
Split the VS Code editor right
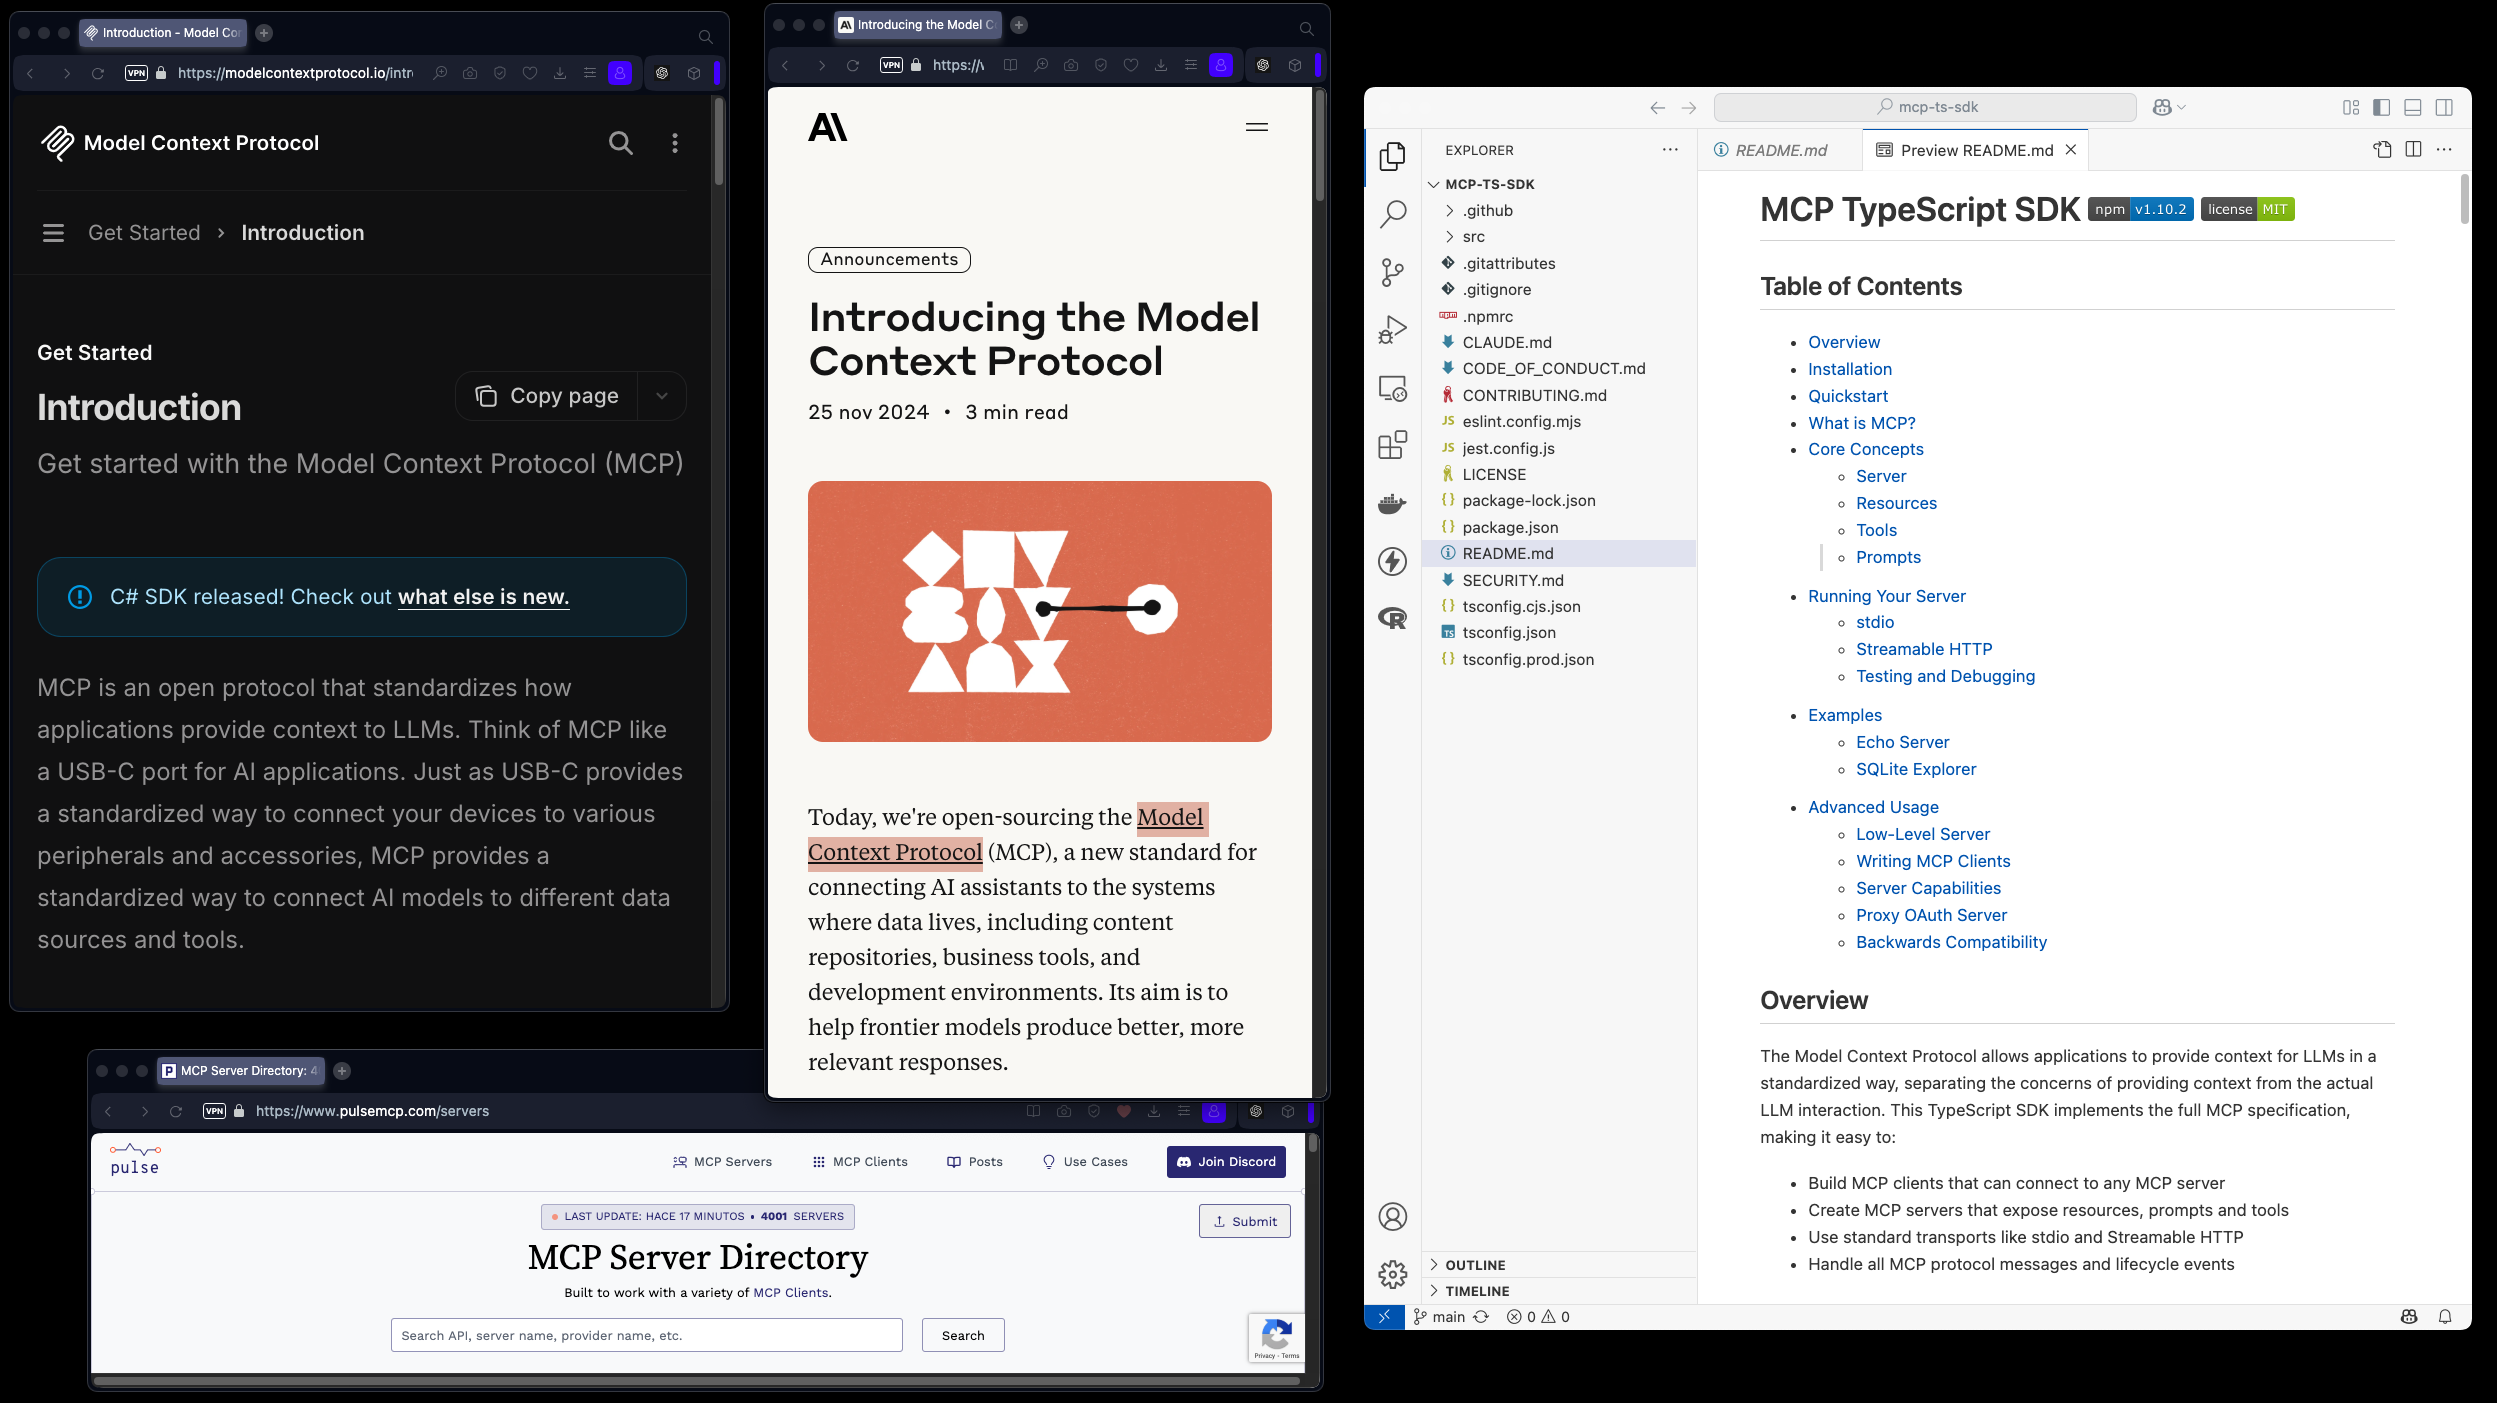pos(2413,150)
